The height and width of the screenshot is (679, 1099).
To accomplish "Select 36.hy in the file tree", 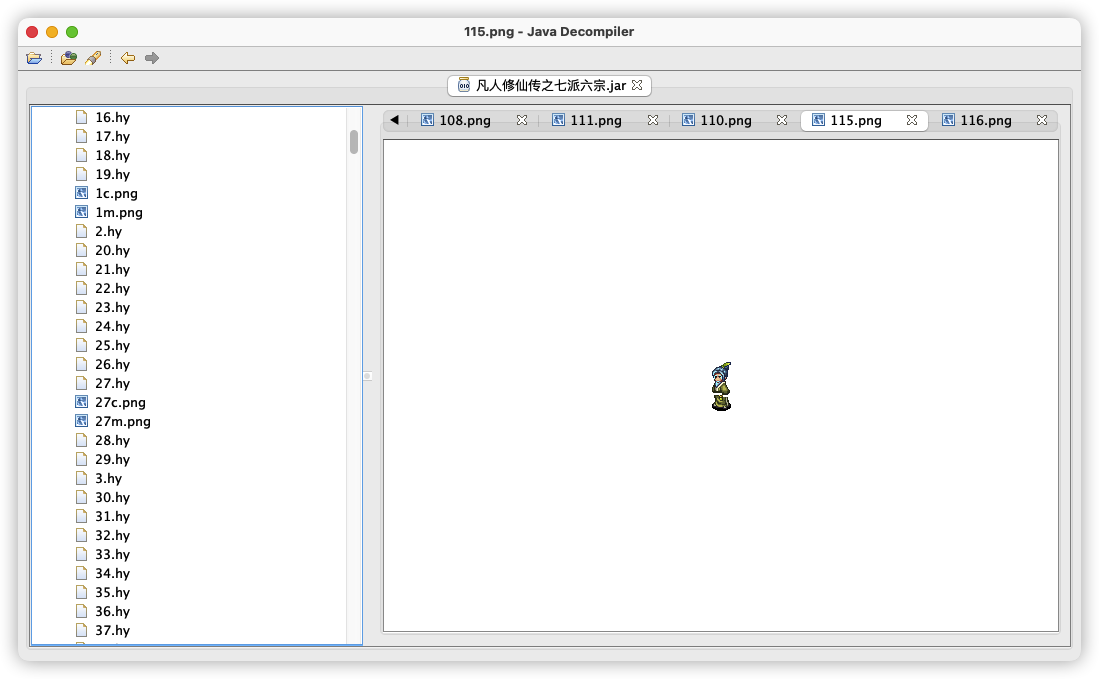I will point(112,611).
